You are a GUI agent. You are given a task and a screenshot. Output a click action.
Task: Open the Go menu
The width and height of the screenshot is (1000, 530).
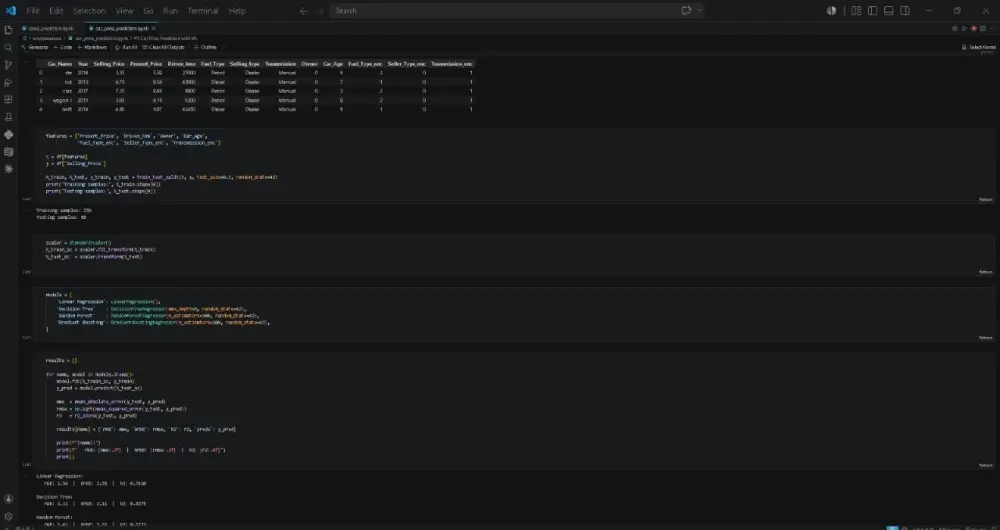(x=148, y=11)
